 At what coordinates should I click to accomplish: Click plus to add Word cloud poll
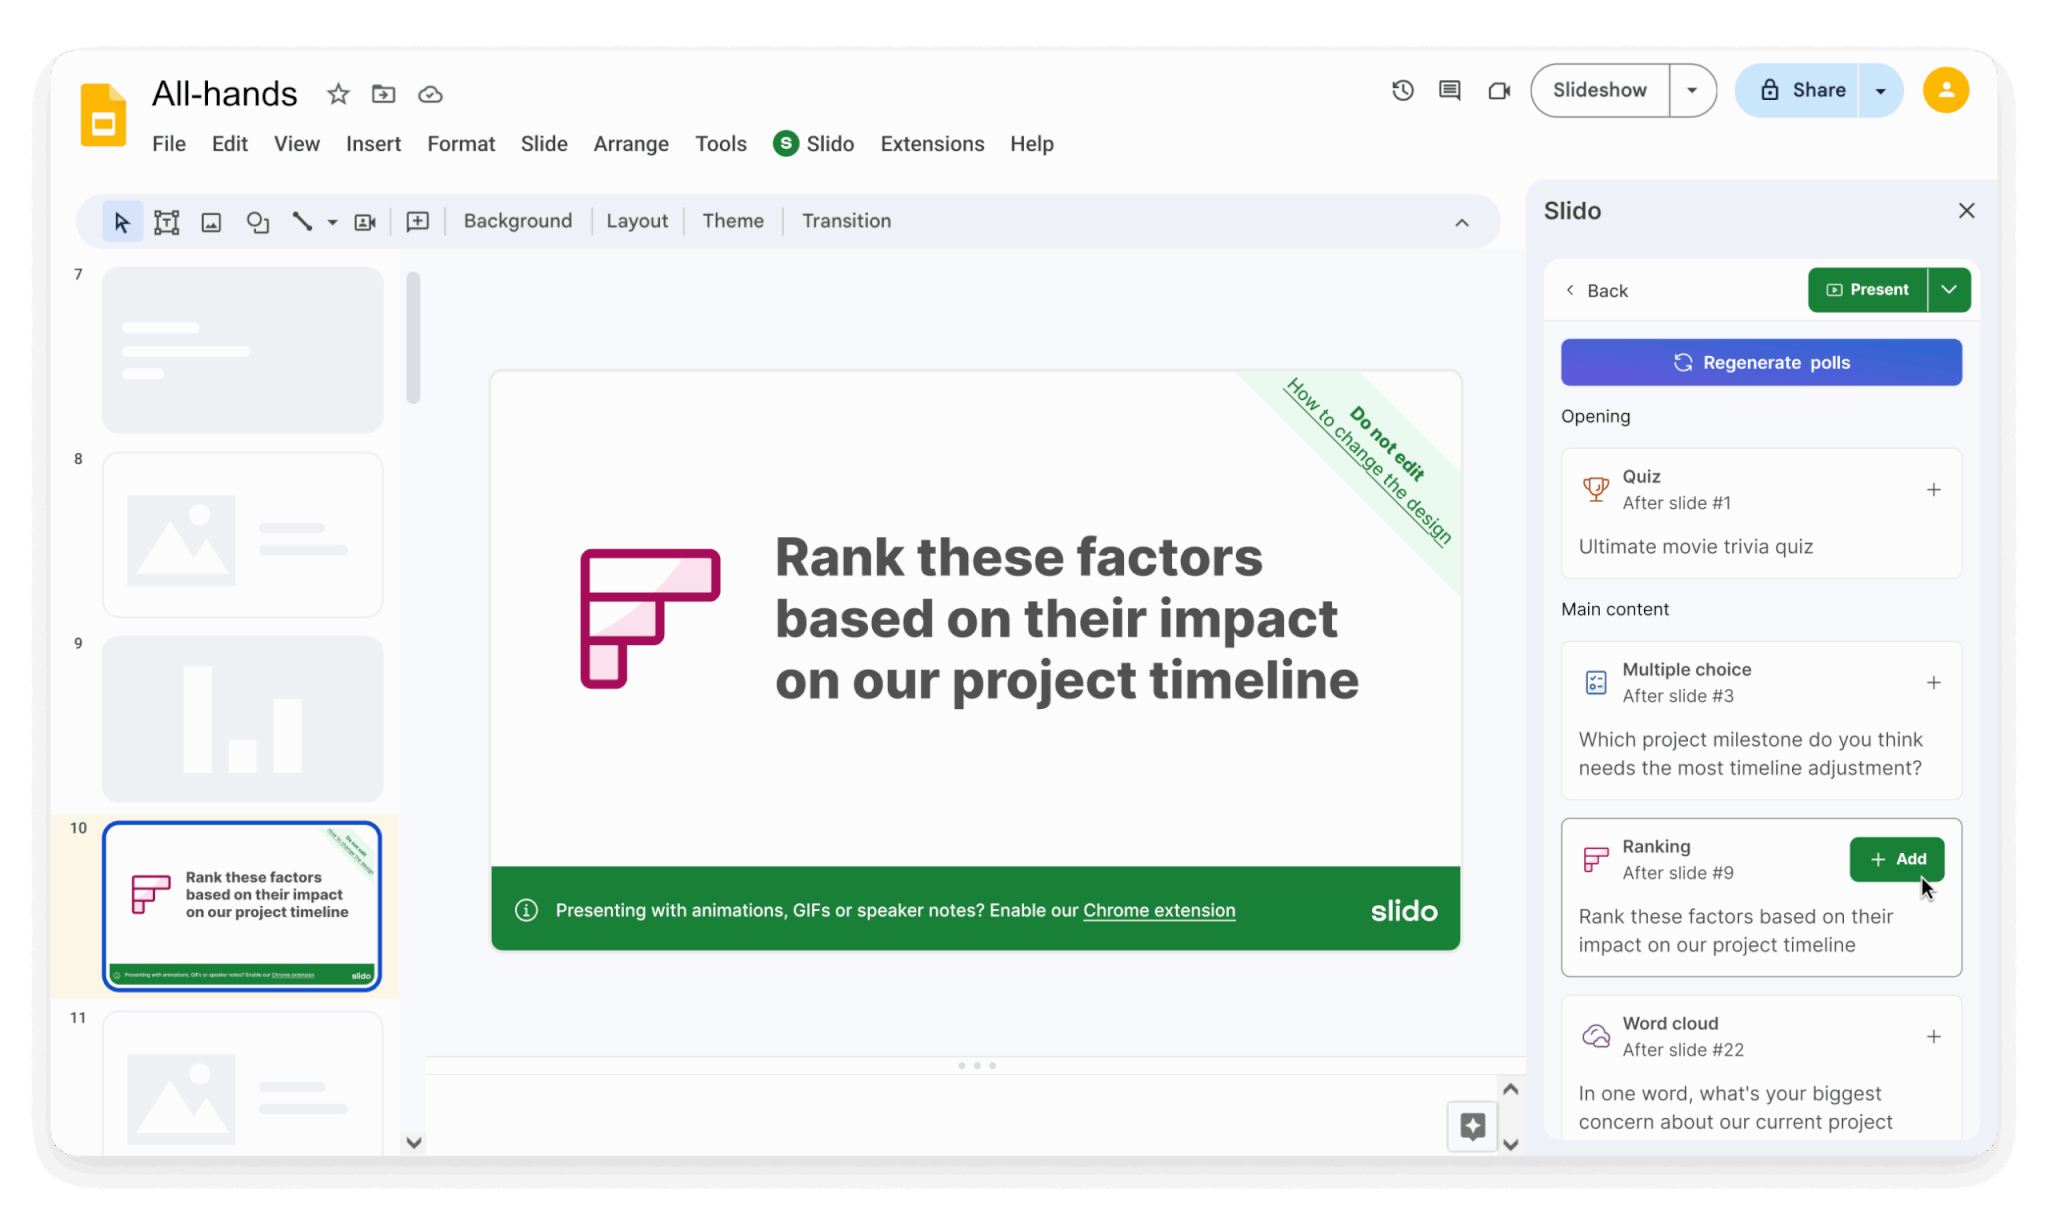pos(1933,1037)
